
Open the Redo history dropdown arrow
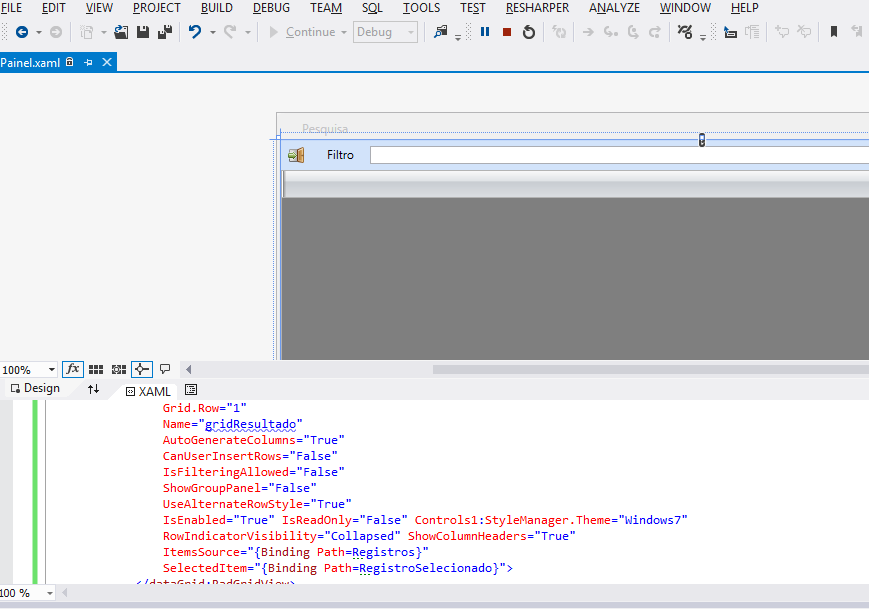click(248, 32)
